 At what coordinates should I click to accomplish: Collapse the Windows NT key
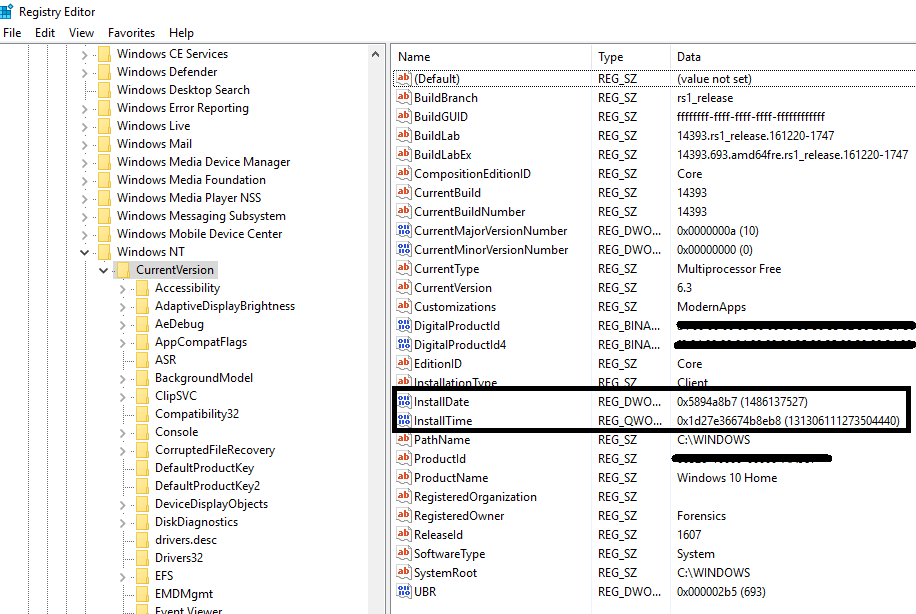click(x=85, y=252)
